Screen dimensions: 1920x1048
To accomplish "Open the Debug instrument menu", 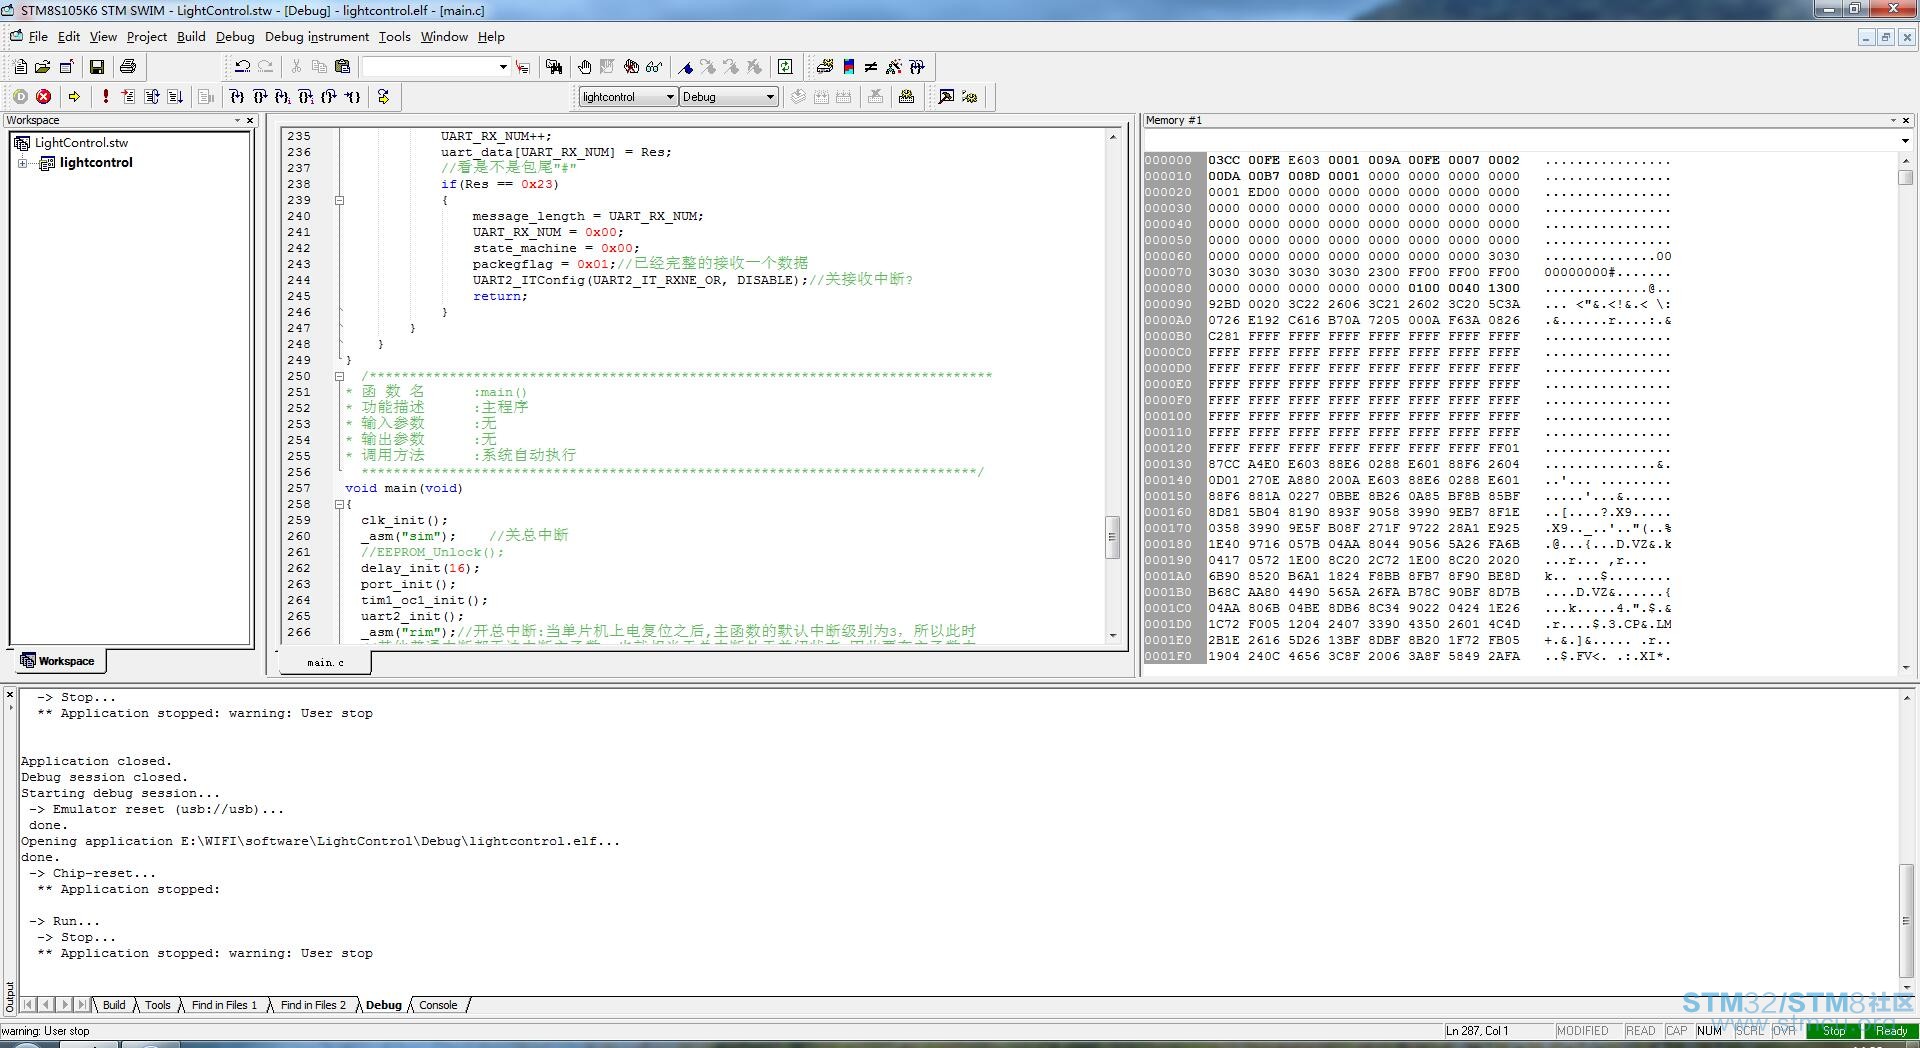I will (317, 37).
